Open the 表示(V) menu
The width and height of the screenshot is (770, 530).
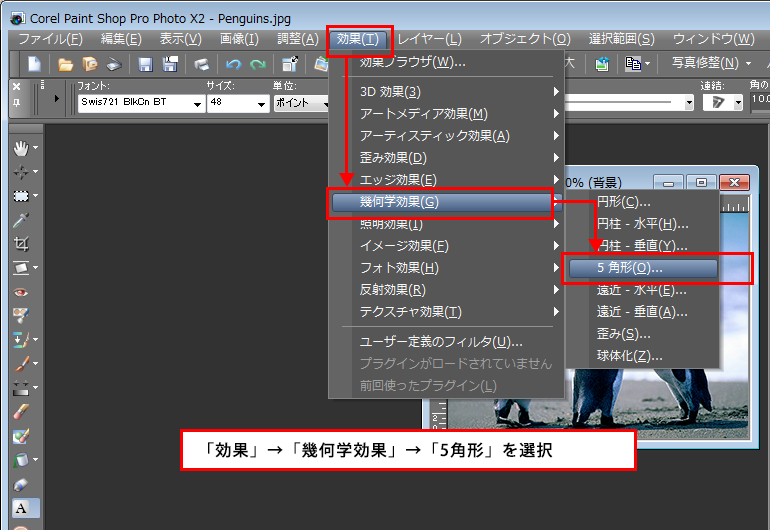[181, 39]
